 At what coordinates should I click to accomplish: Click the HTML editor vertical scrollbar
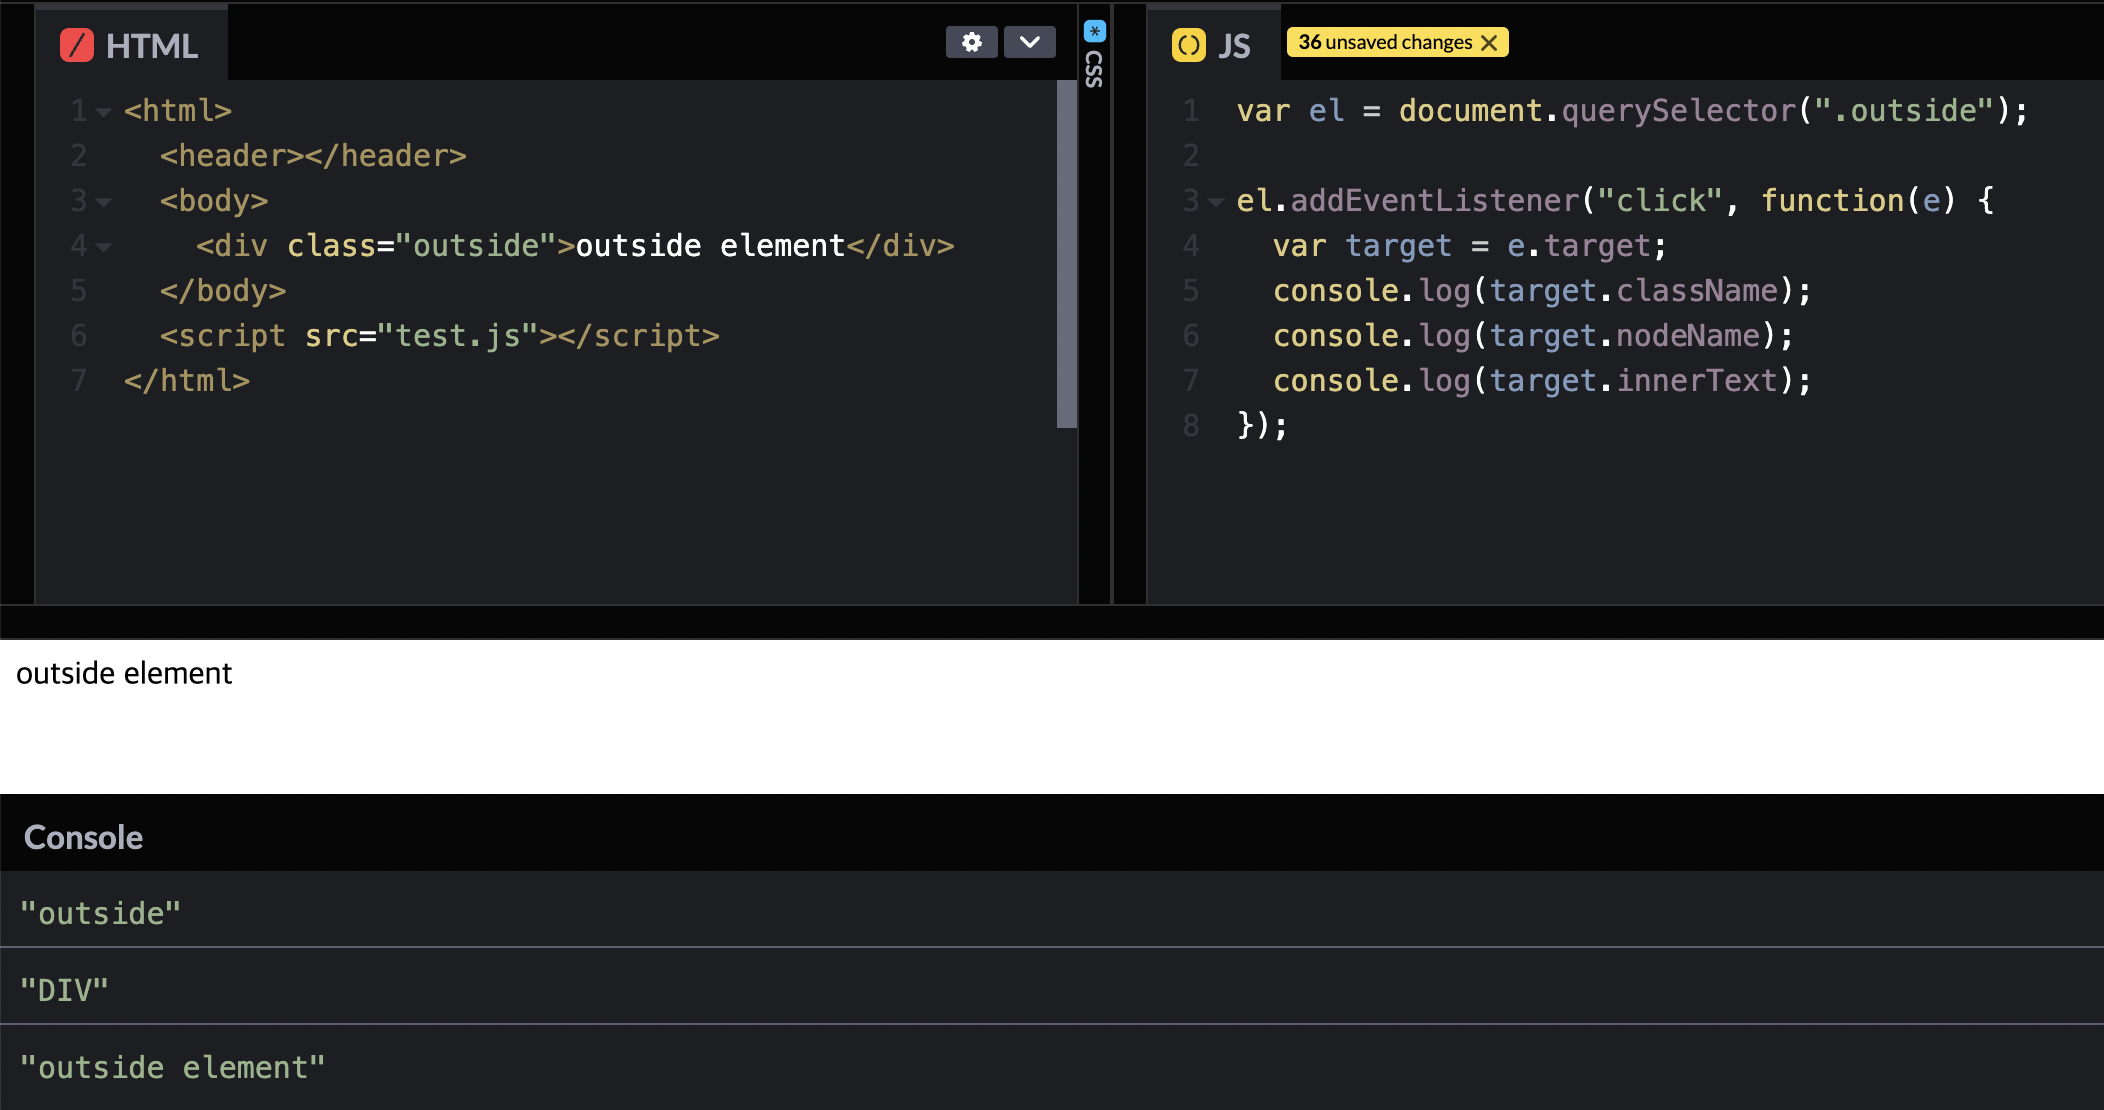tap(1066, 254)
